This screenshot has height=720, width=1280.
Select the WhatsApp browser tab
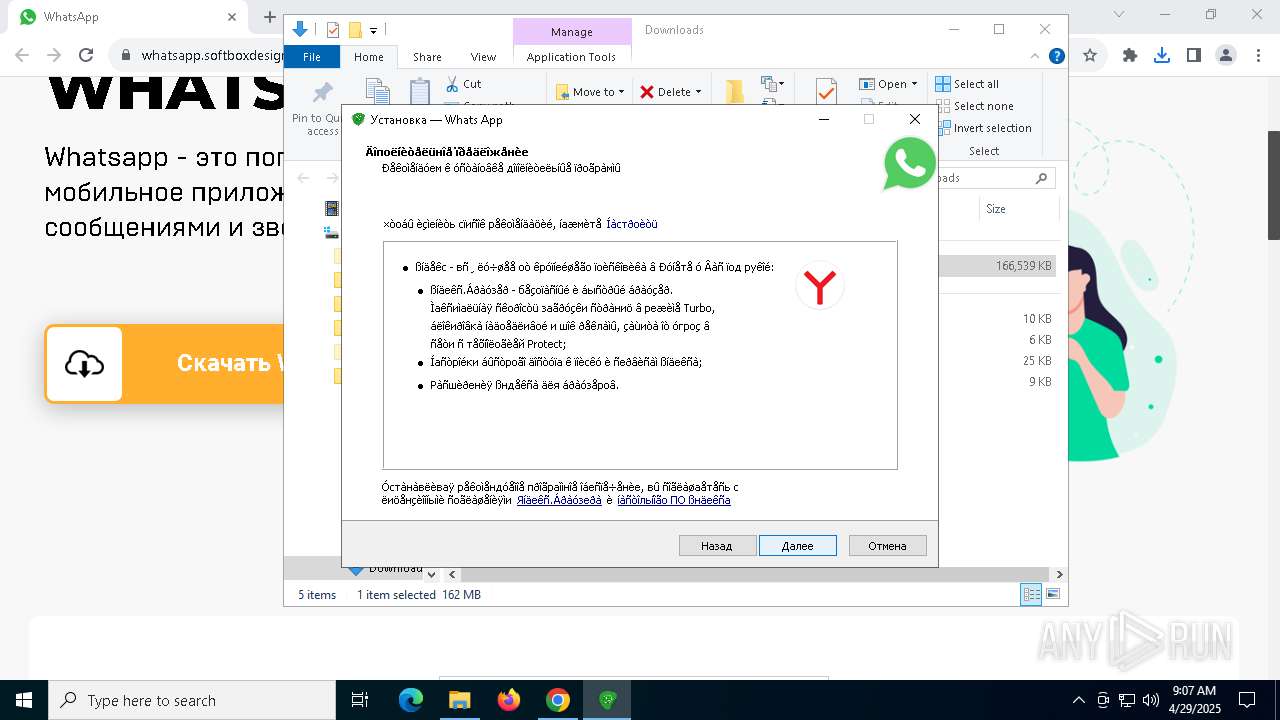[x=130, y=17]
